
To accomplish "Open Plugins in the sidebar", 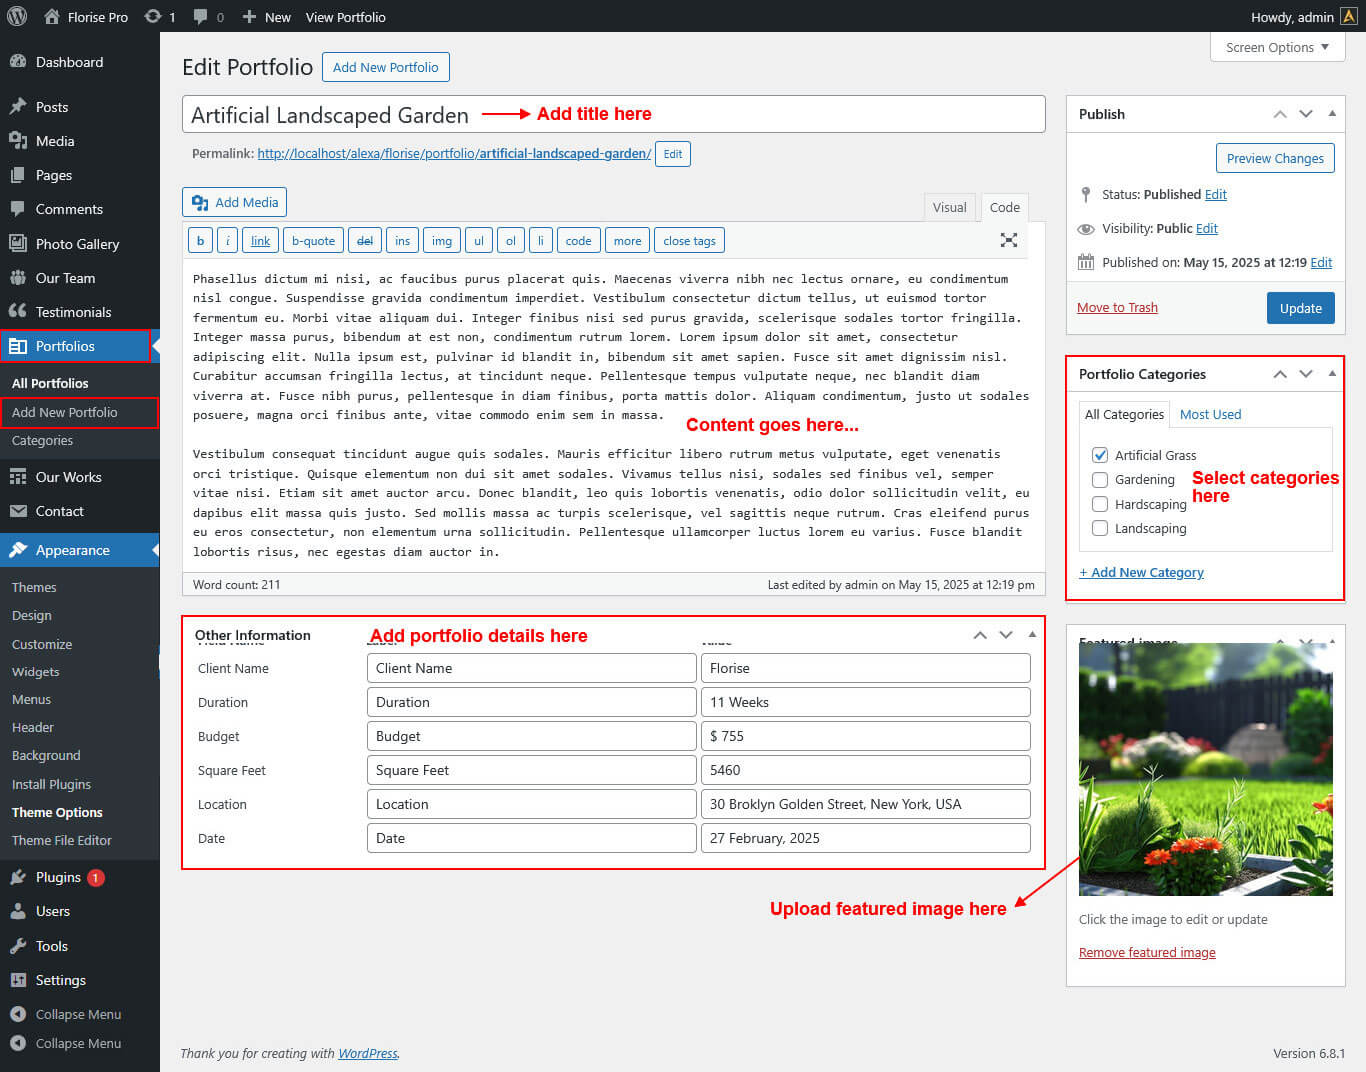I will click(x=58, y=877).
